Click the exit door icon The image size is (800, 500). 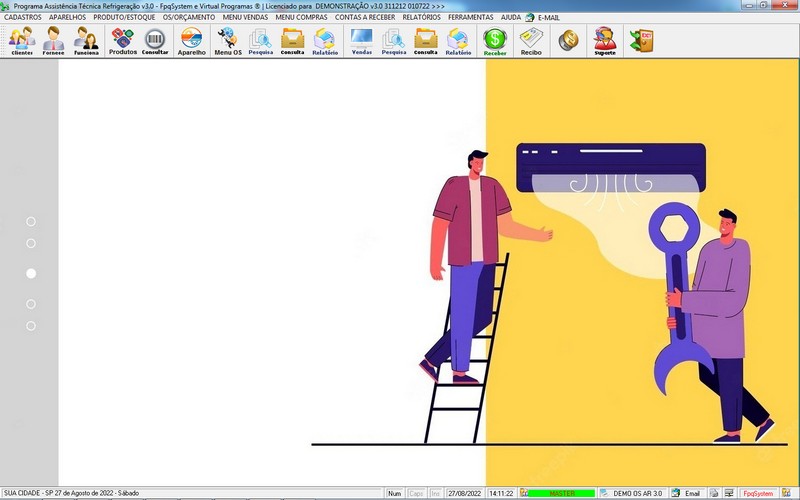click(x=641, y=41)
